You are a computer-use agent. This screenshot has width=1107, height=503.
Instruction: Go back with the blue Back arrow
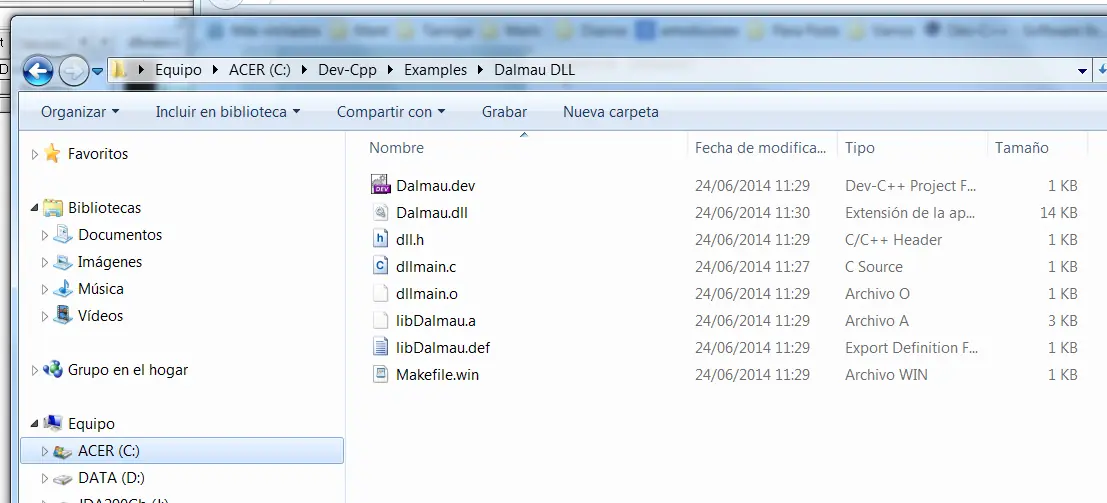pyautogui.click(x=38, y=71)
